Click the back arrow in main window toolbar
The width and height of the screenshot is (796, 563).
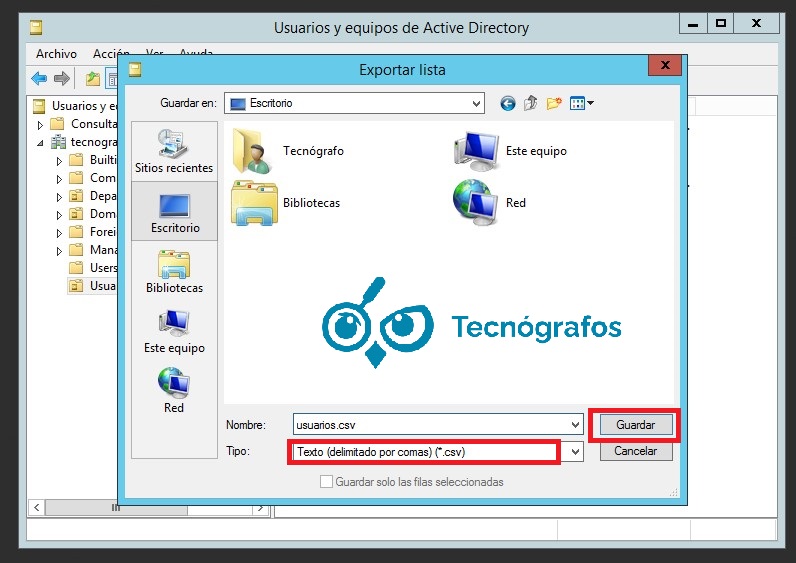coord(39,78)
